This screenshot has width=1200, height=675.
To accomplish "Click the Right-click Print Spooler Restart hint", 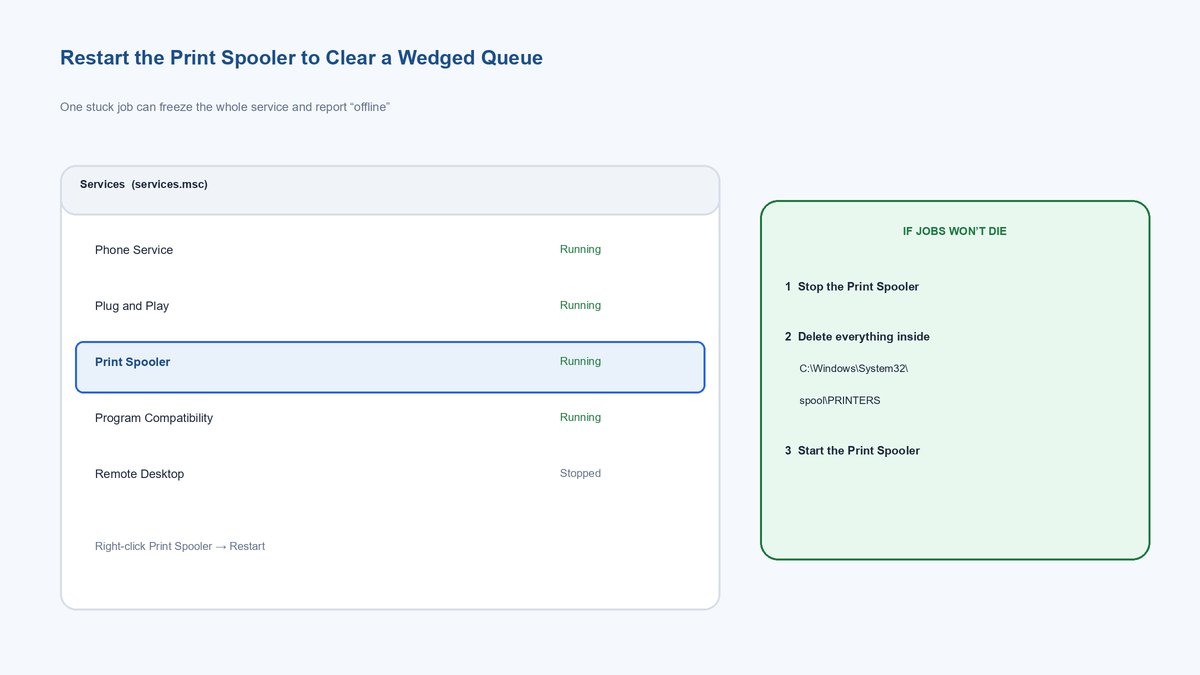I will (180, 546).
